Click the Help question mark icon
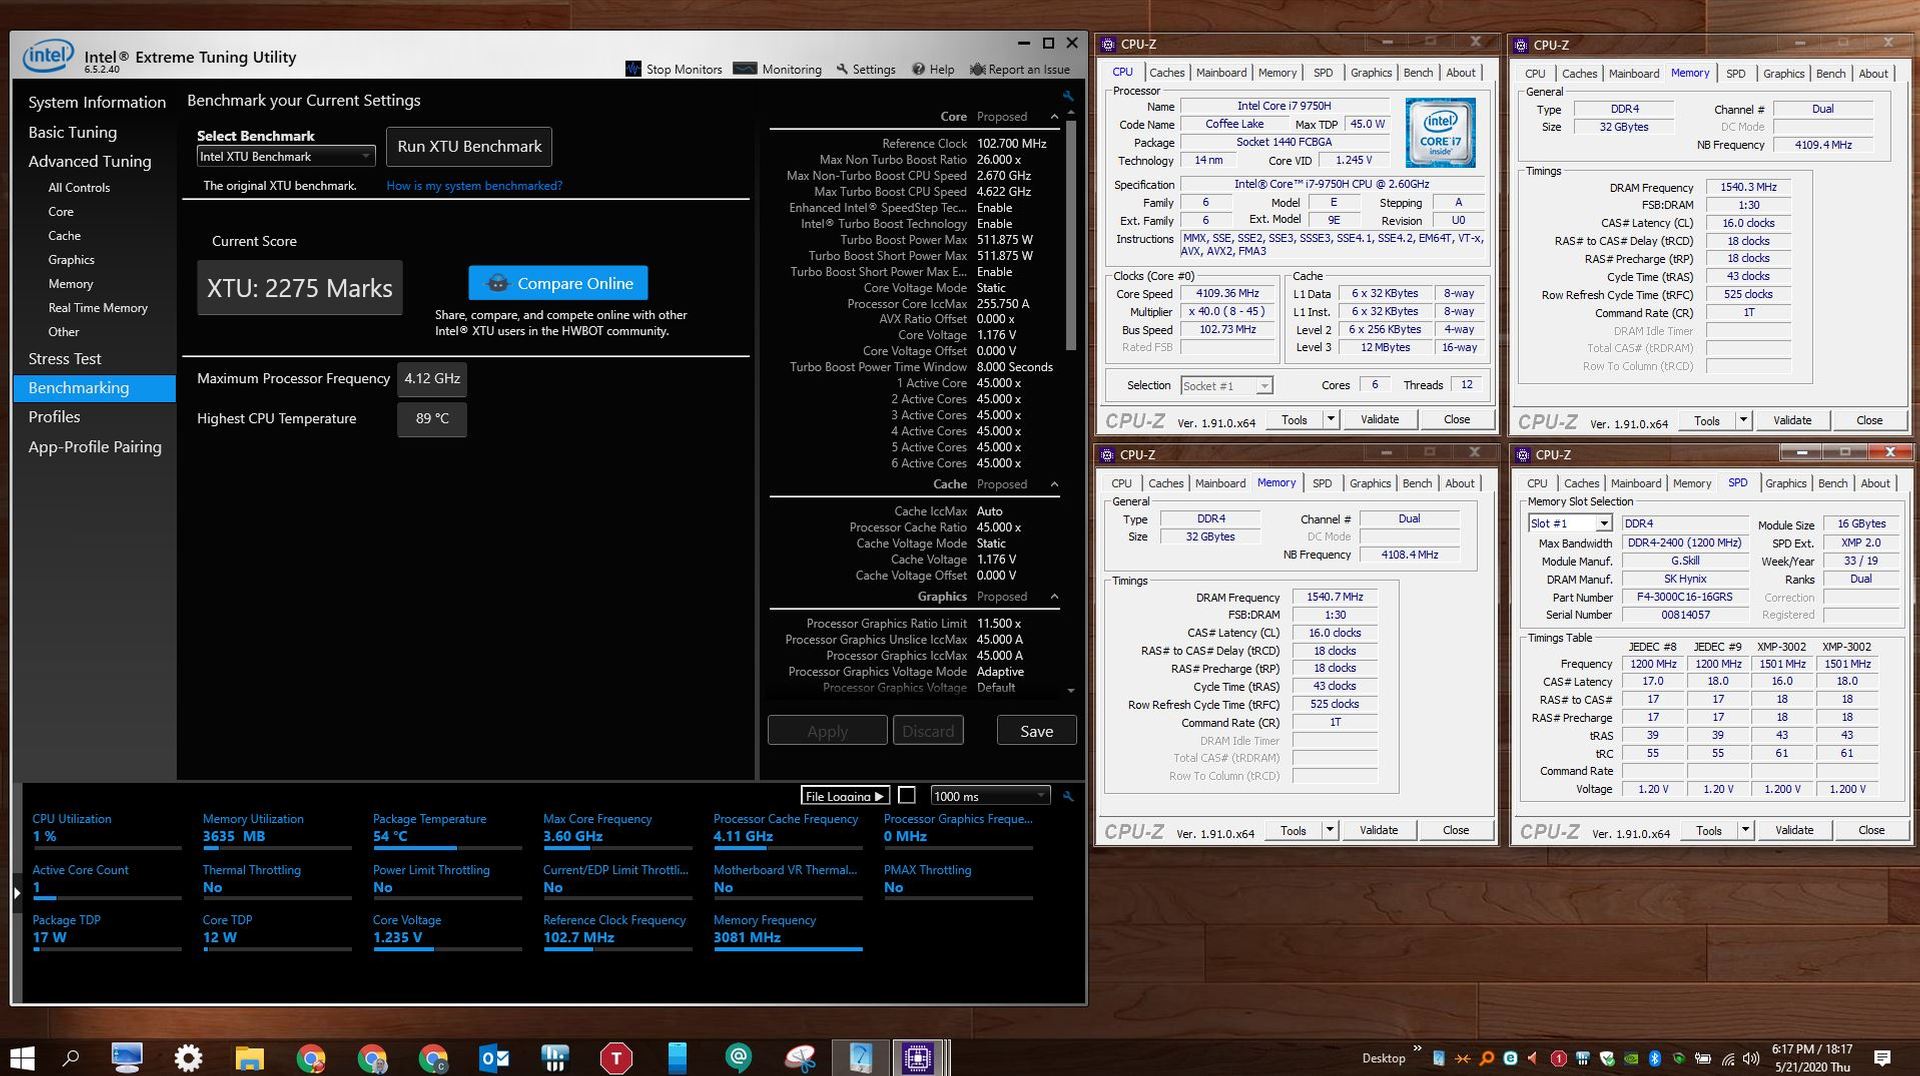 tap(918, 69)
